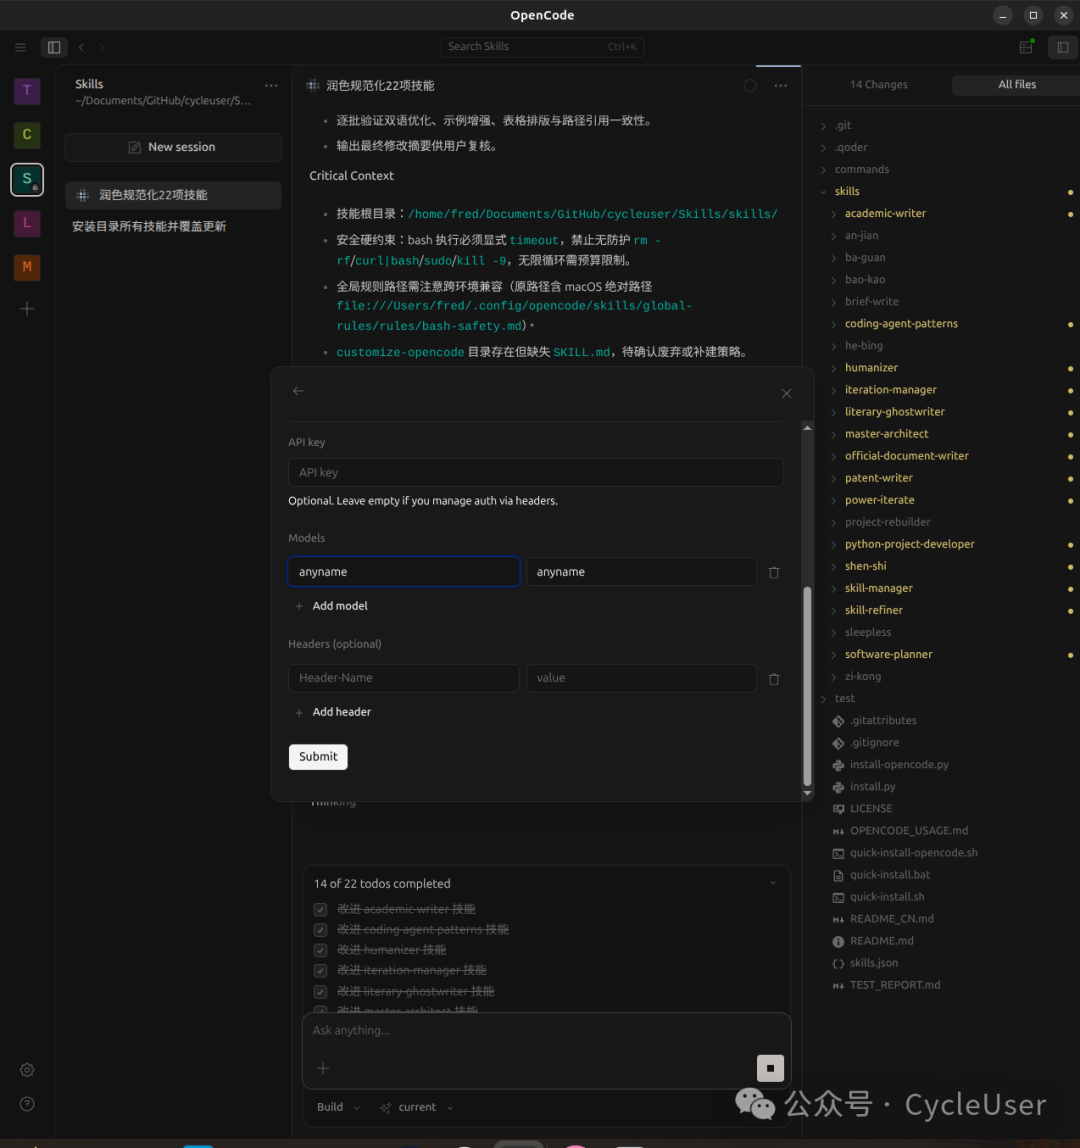The width and height of the screenshot is (1080, 1148).
Task: Focus the API key input field
Action: (535, 473)
